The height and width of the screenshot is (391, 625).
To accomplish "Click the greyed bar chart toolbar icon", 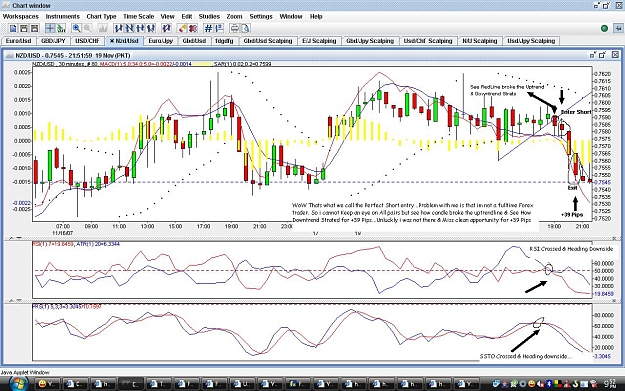I will click(x=103, y=28).
